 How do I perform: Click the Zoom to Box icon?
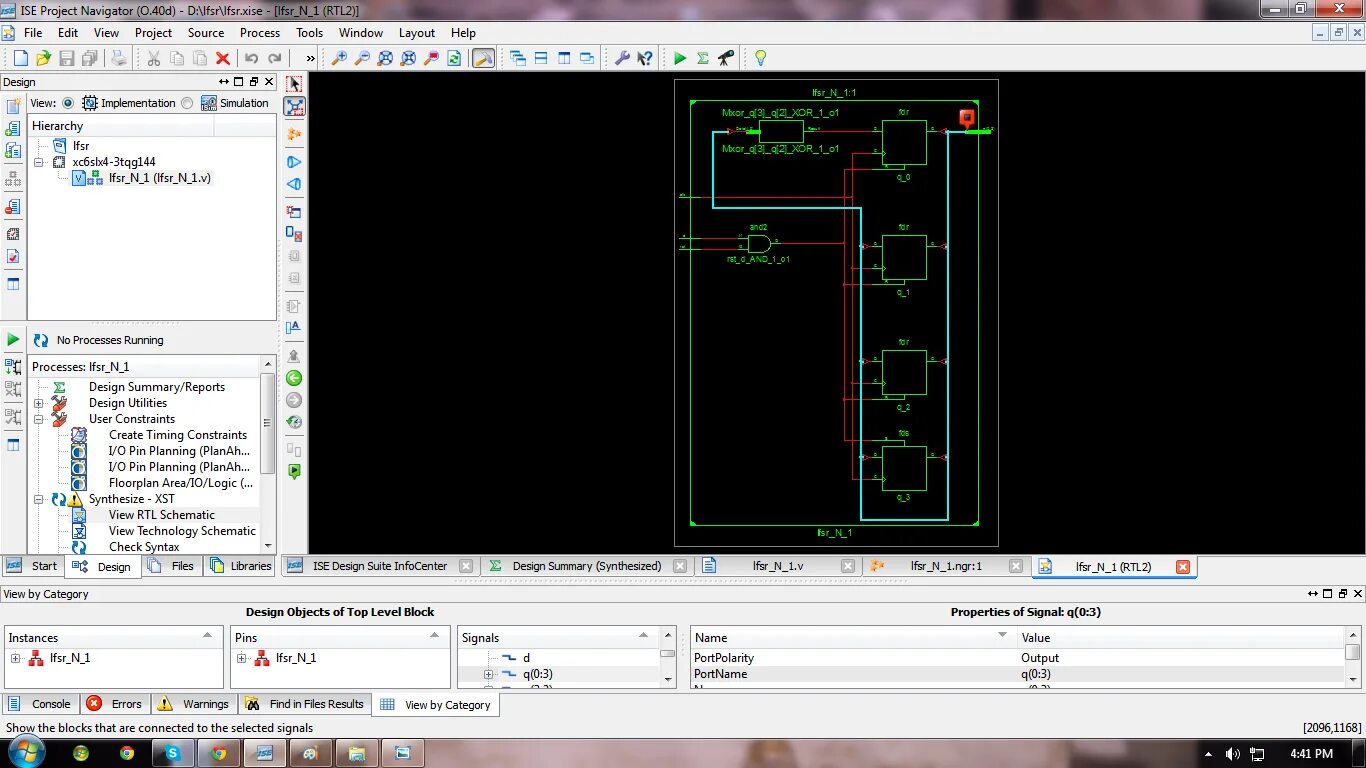(408, 58)
